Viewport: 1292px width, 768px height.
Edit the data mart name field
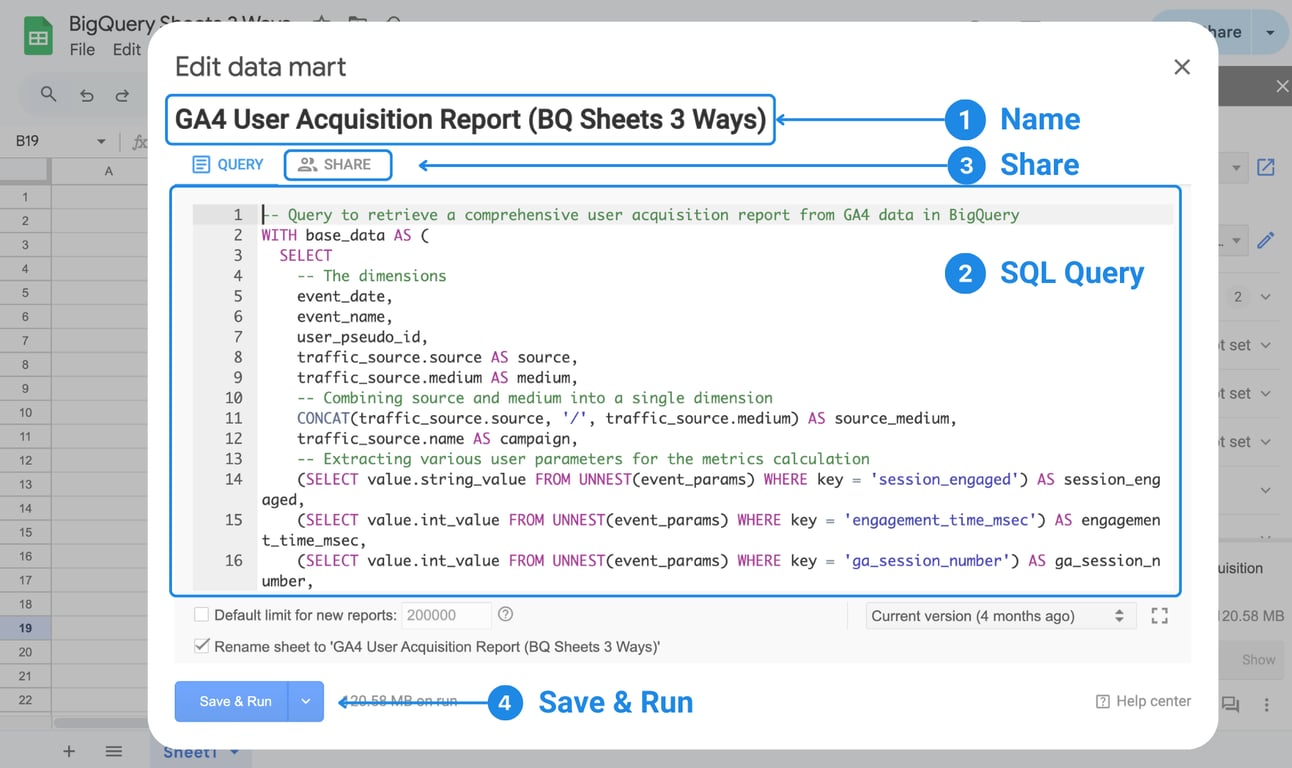click(x=470, y=120)
